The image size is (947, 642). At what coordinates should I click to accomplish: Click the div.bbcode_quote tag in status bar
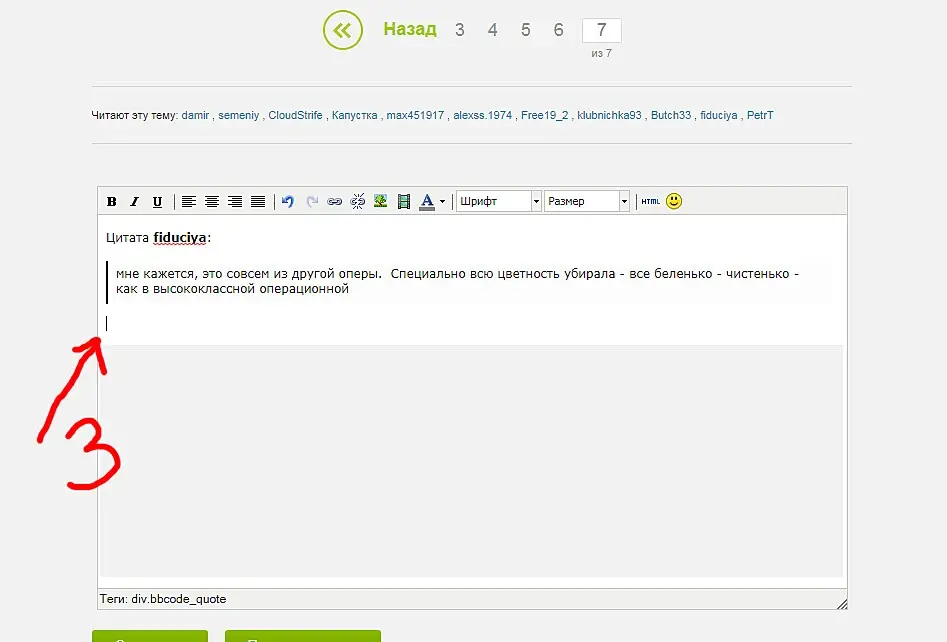point(179,599)
